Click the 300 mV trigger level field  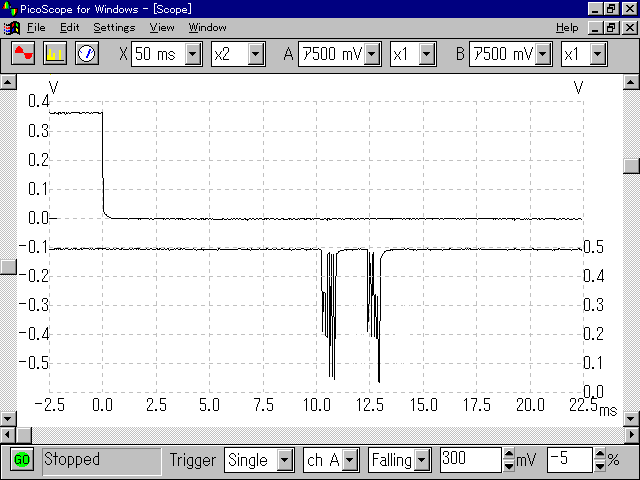point(471,460)
